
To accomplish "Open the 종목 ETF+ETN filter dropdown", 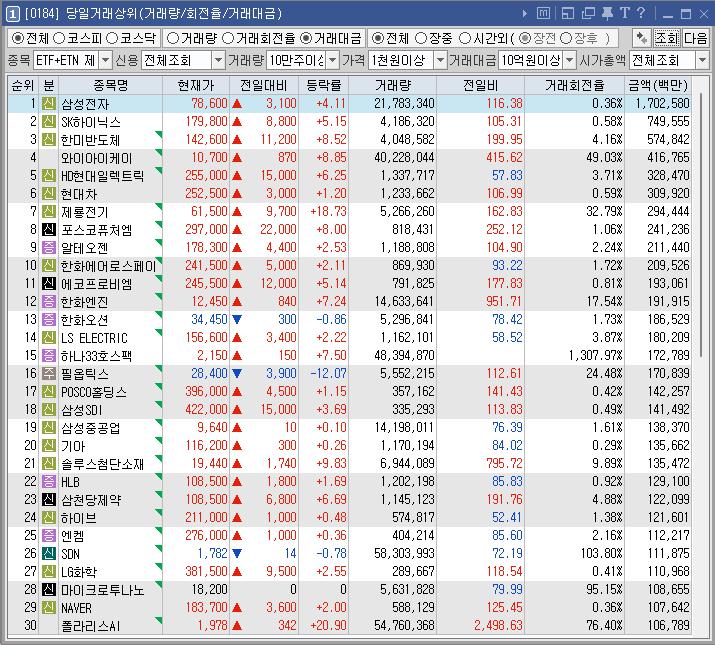I will point(105,60).
